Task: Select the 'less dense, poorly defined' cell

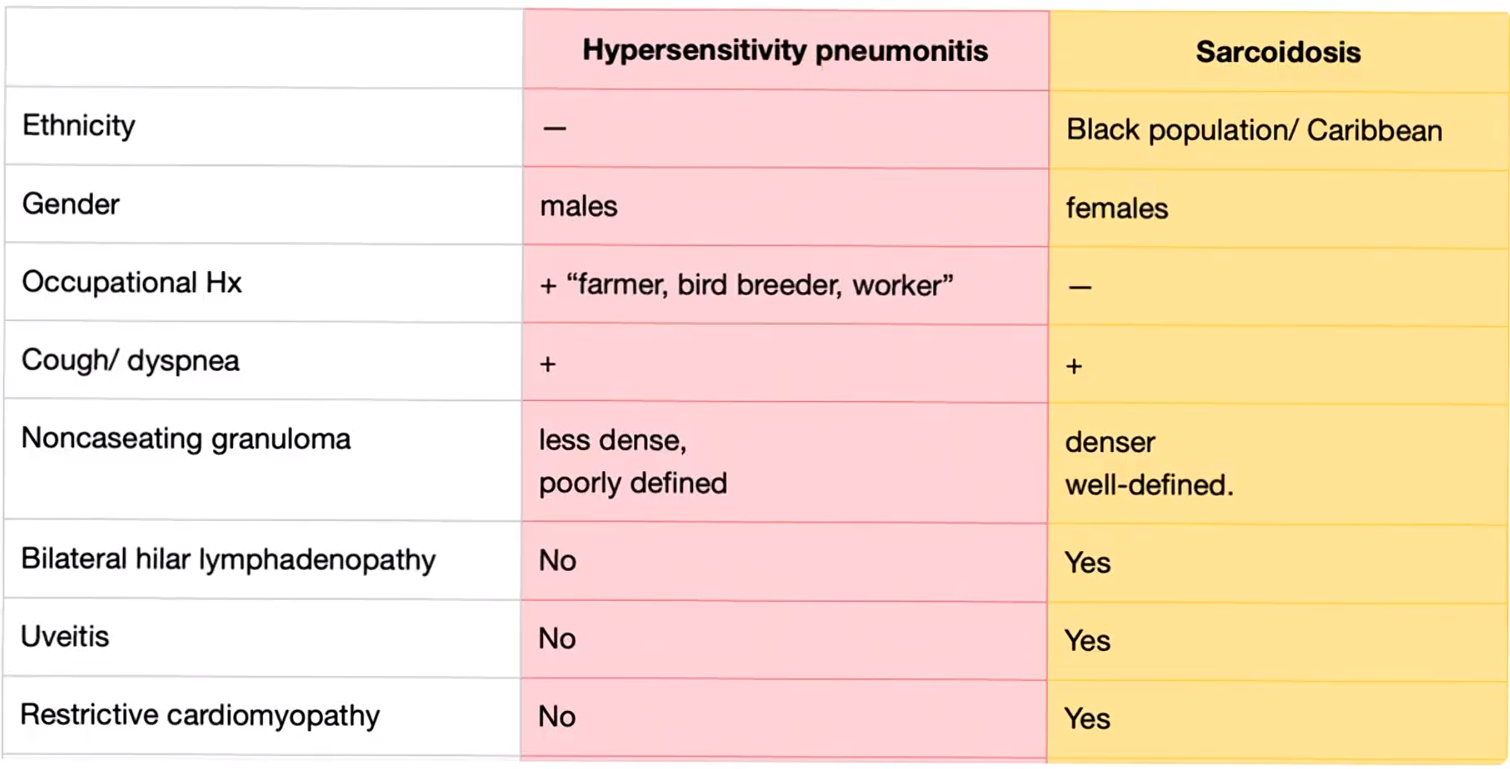Action: [x=785, y=461]
